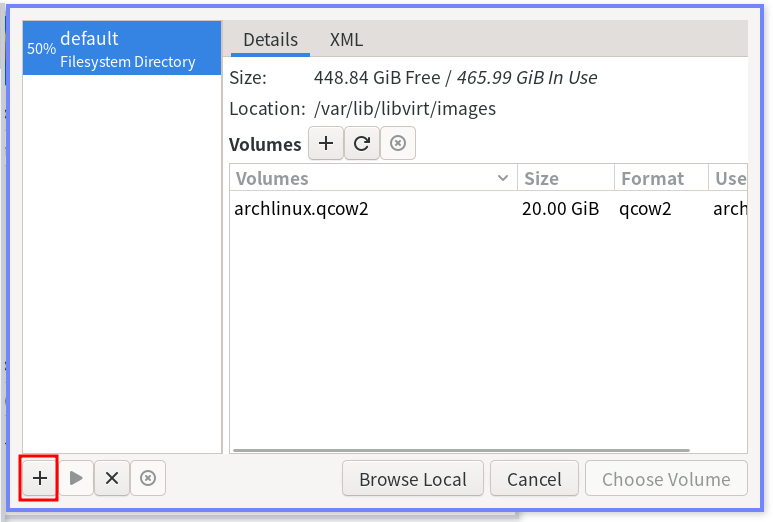Start the selected storage pool
The height and width of the screenshot is (522, 773).
(76, 478)
